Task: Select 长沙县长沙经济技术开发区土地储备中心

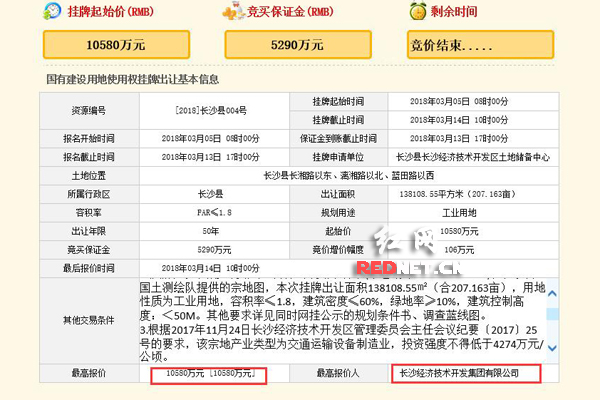Action: (x=473, y=157)
